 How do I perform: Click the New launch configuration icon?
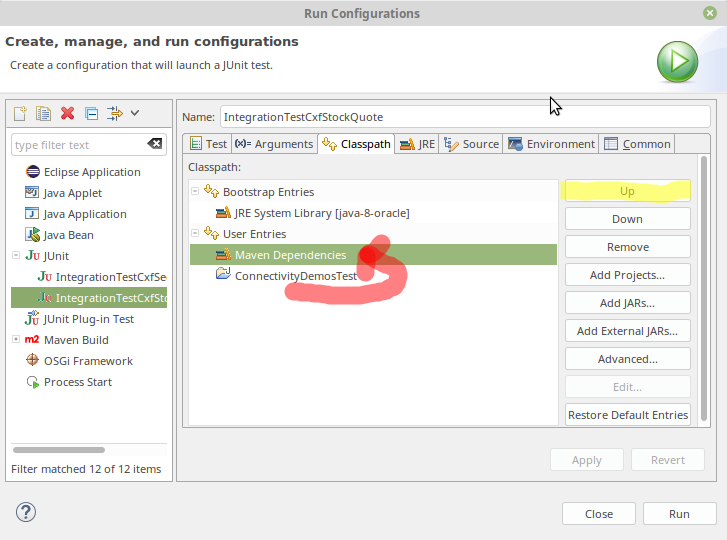(20, 113)
